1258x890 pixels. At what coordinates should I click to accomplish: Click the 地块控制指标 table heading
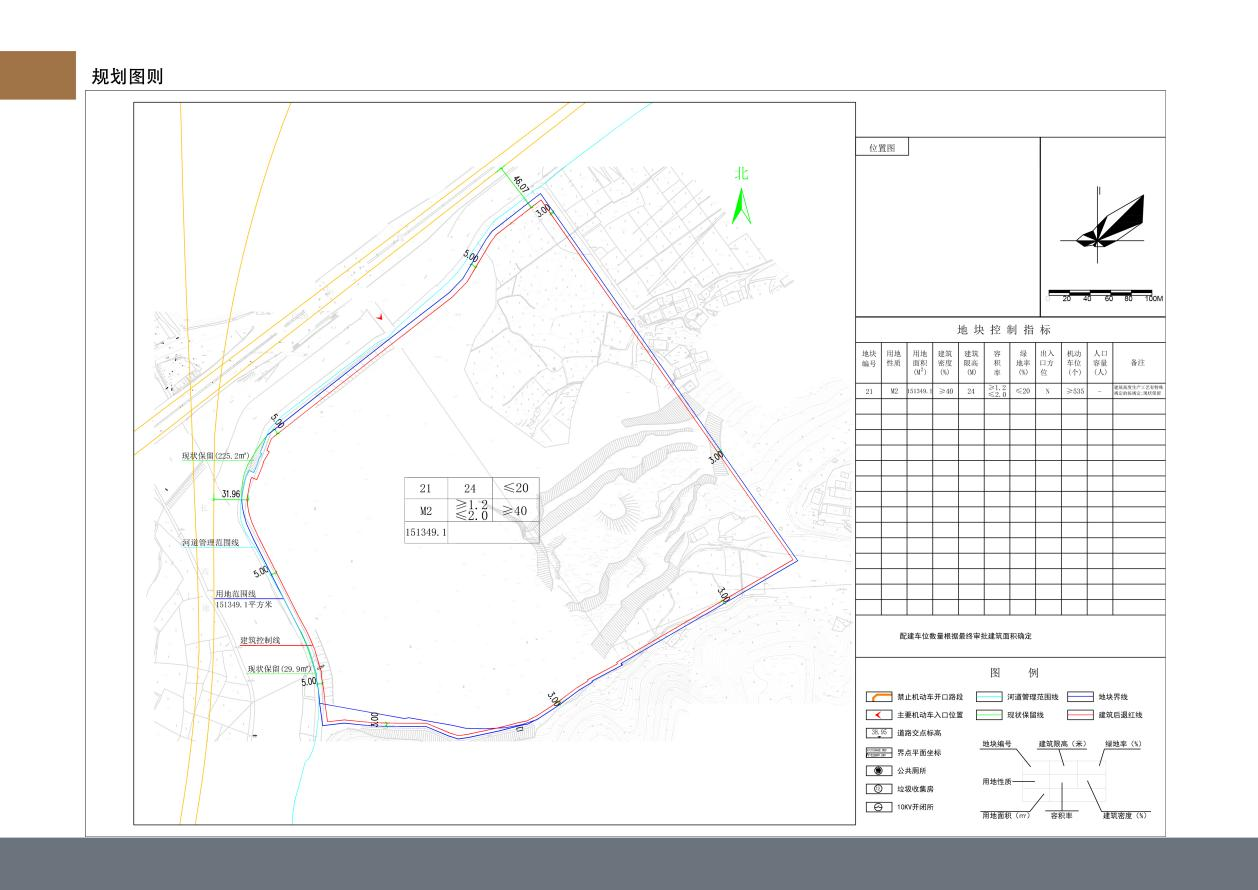click(1004, 329)
